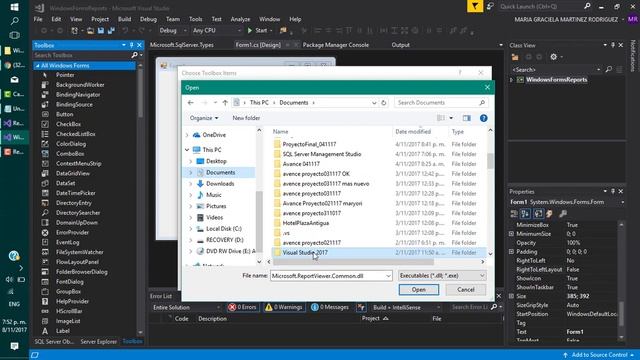Open the file type Executables dropdown
Viewport: 640px width, 360px height.
click(x=442, y=276)
